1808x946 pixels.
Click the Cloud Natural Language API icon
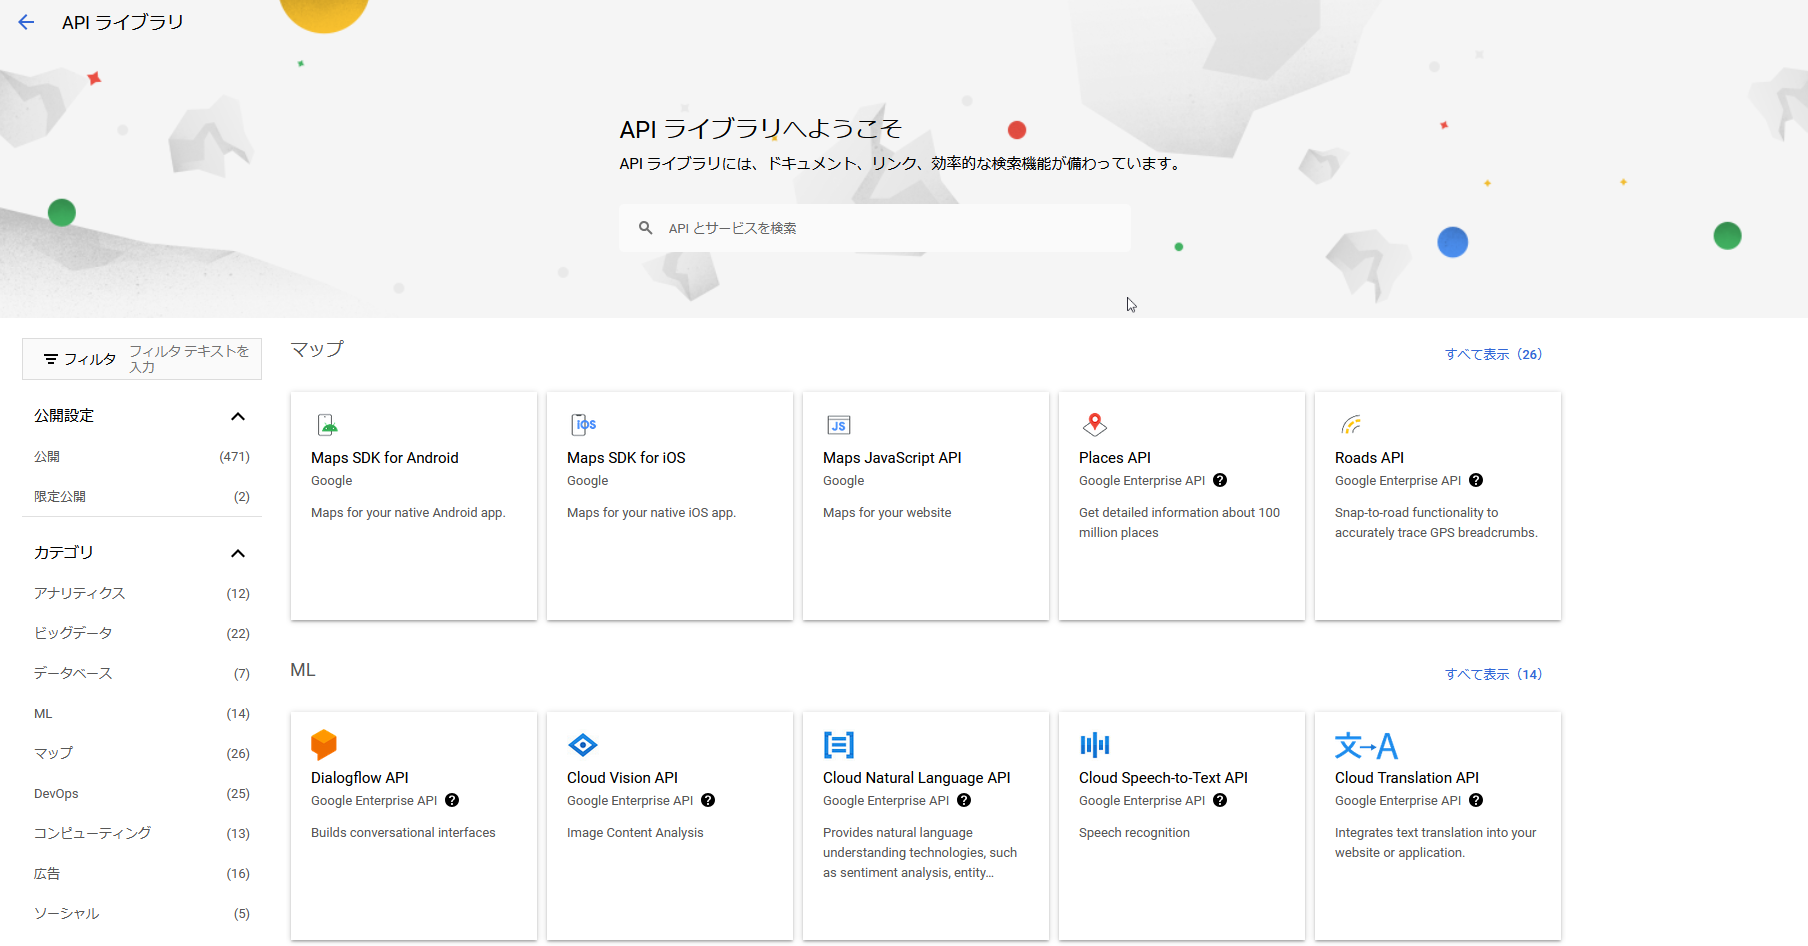pyautogui.click(x=839, y=745)
